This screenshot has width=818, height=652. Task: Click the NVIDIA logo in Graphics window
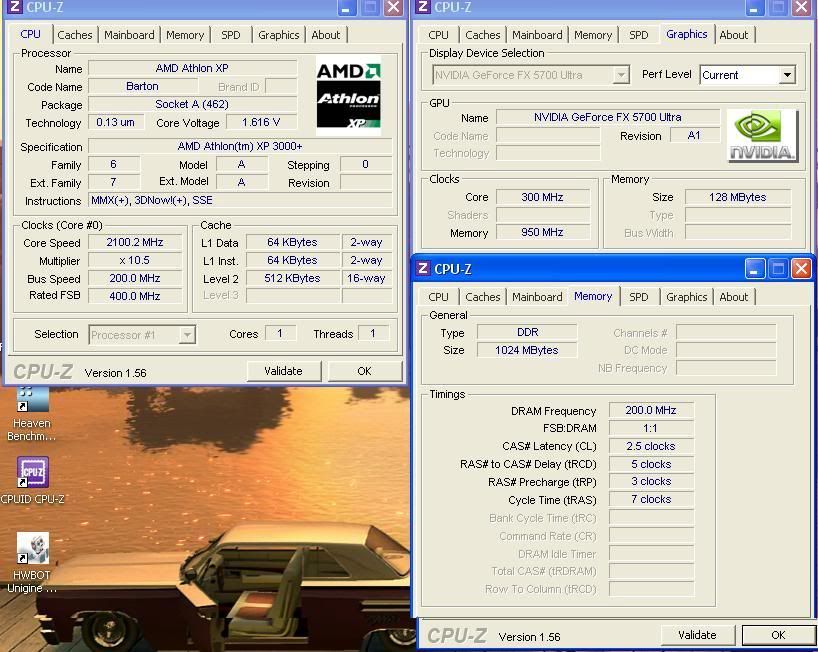click(762, 136)
